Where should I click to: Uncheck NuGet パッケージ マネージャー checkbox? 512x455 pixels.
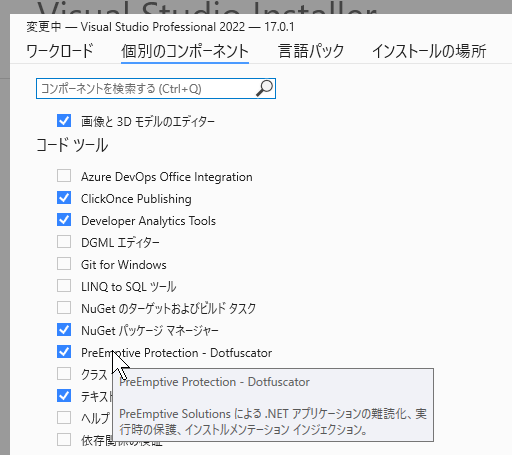coord(64,330)
